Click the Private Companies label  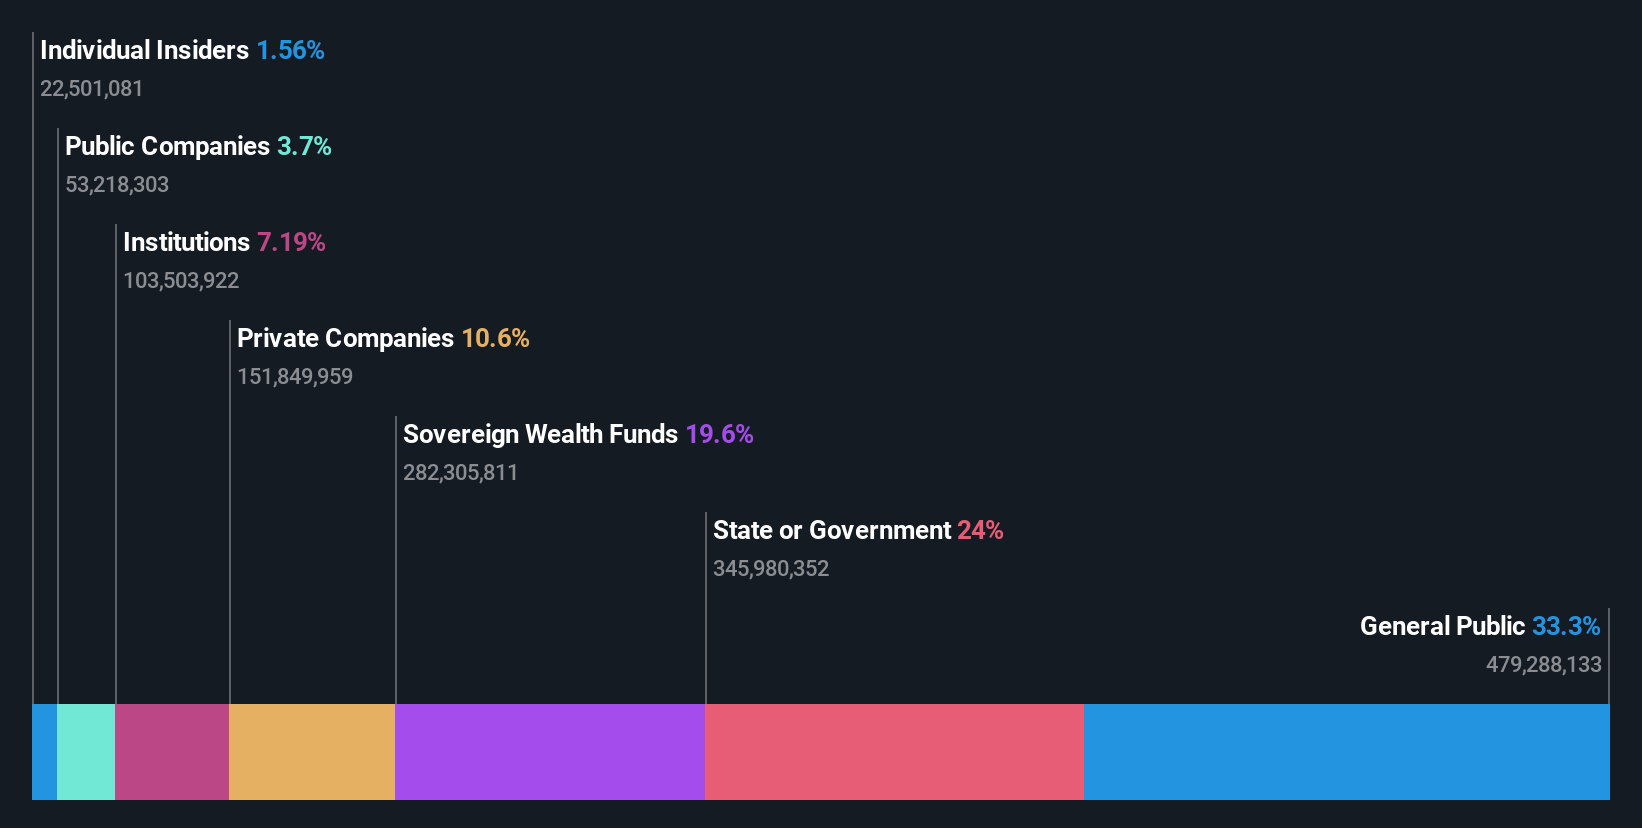pyautogui.click(x=345, y=338)
